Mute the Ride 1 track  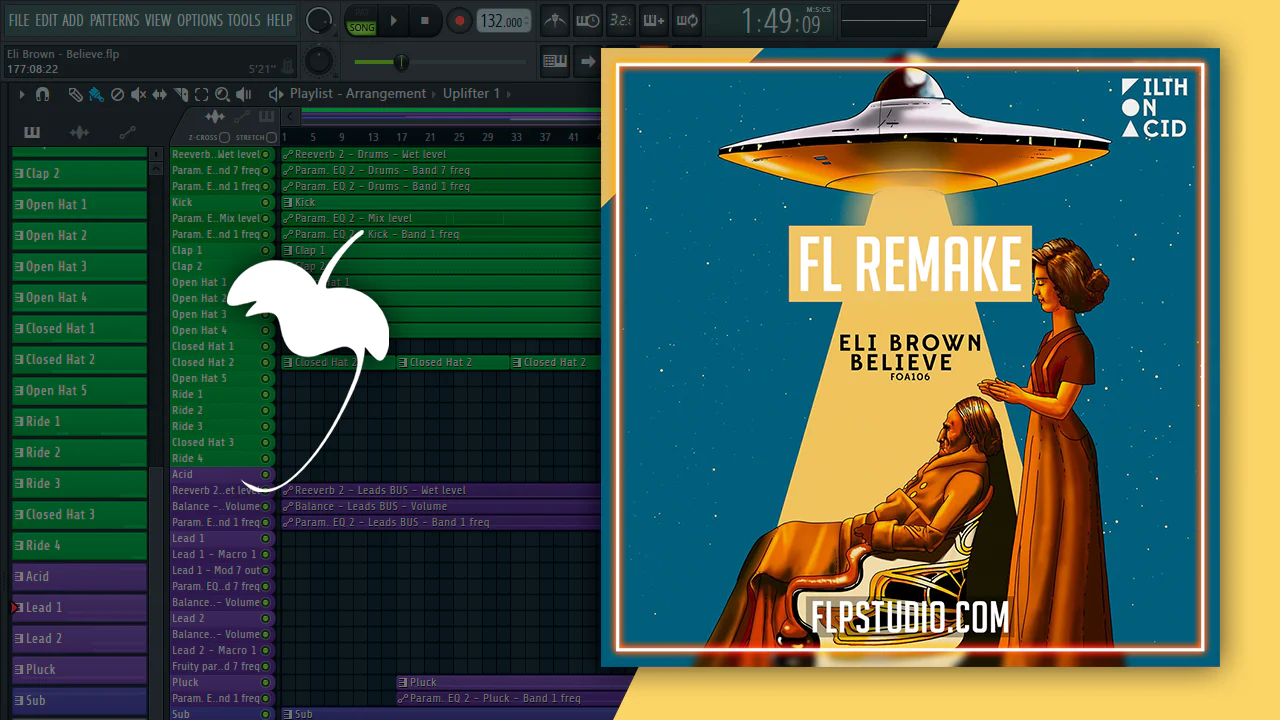265,394
